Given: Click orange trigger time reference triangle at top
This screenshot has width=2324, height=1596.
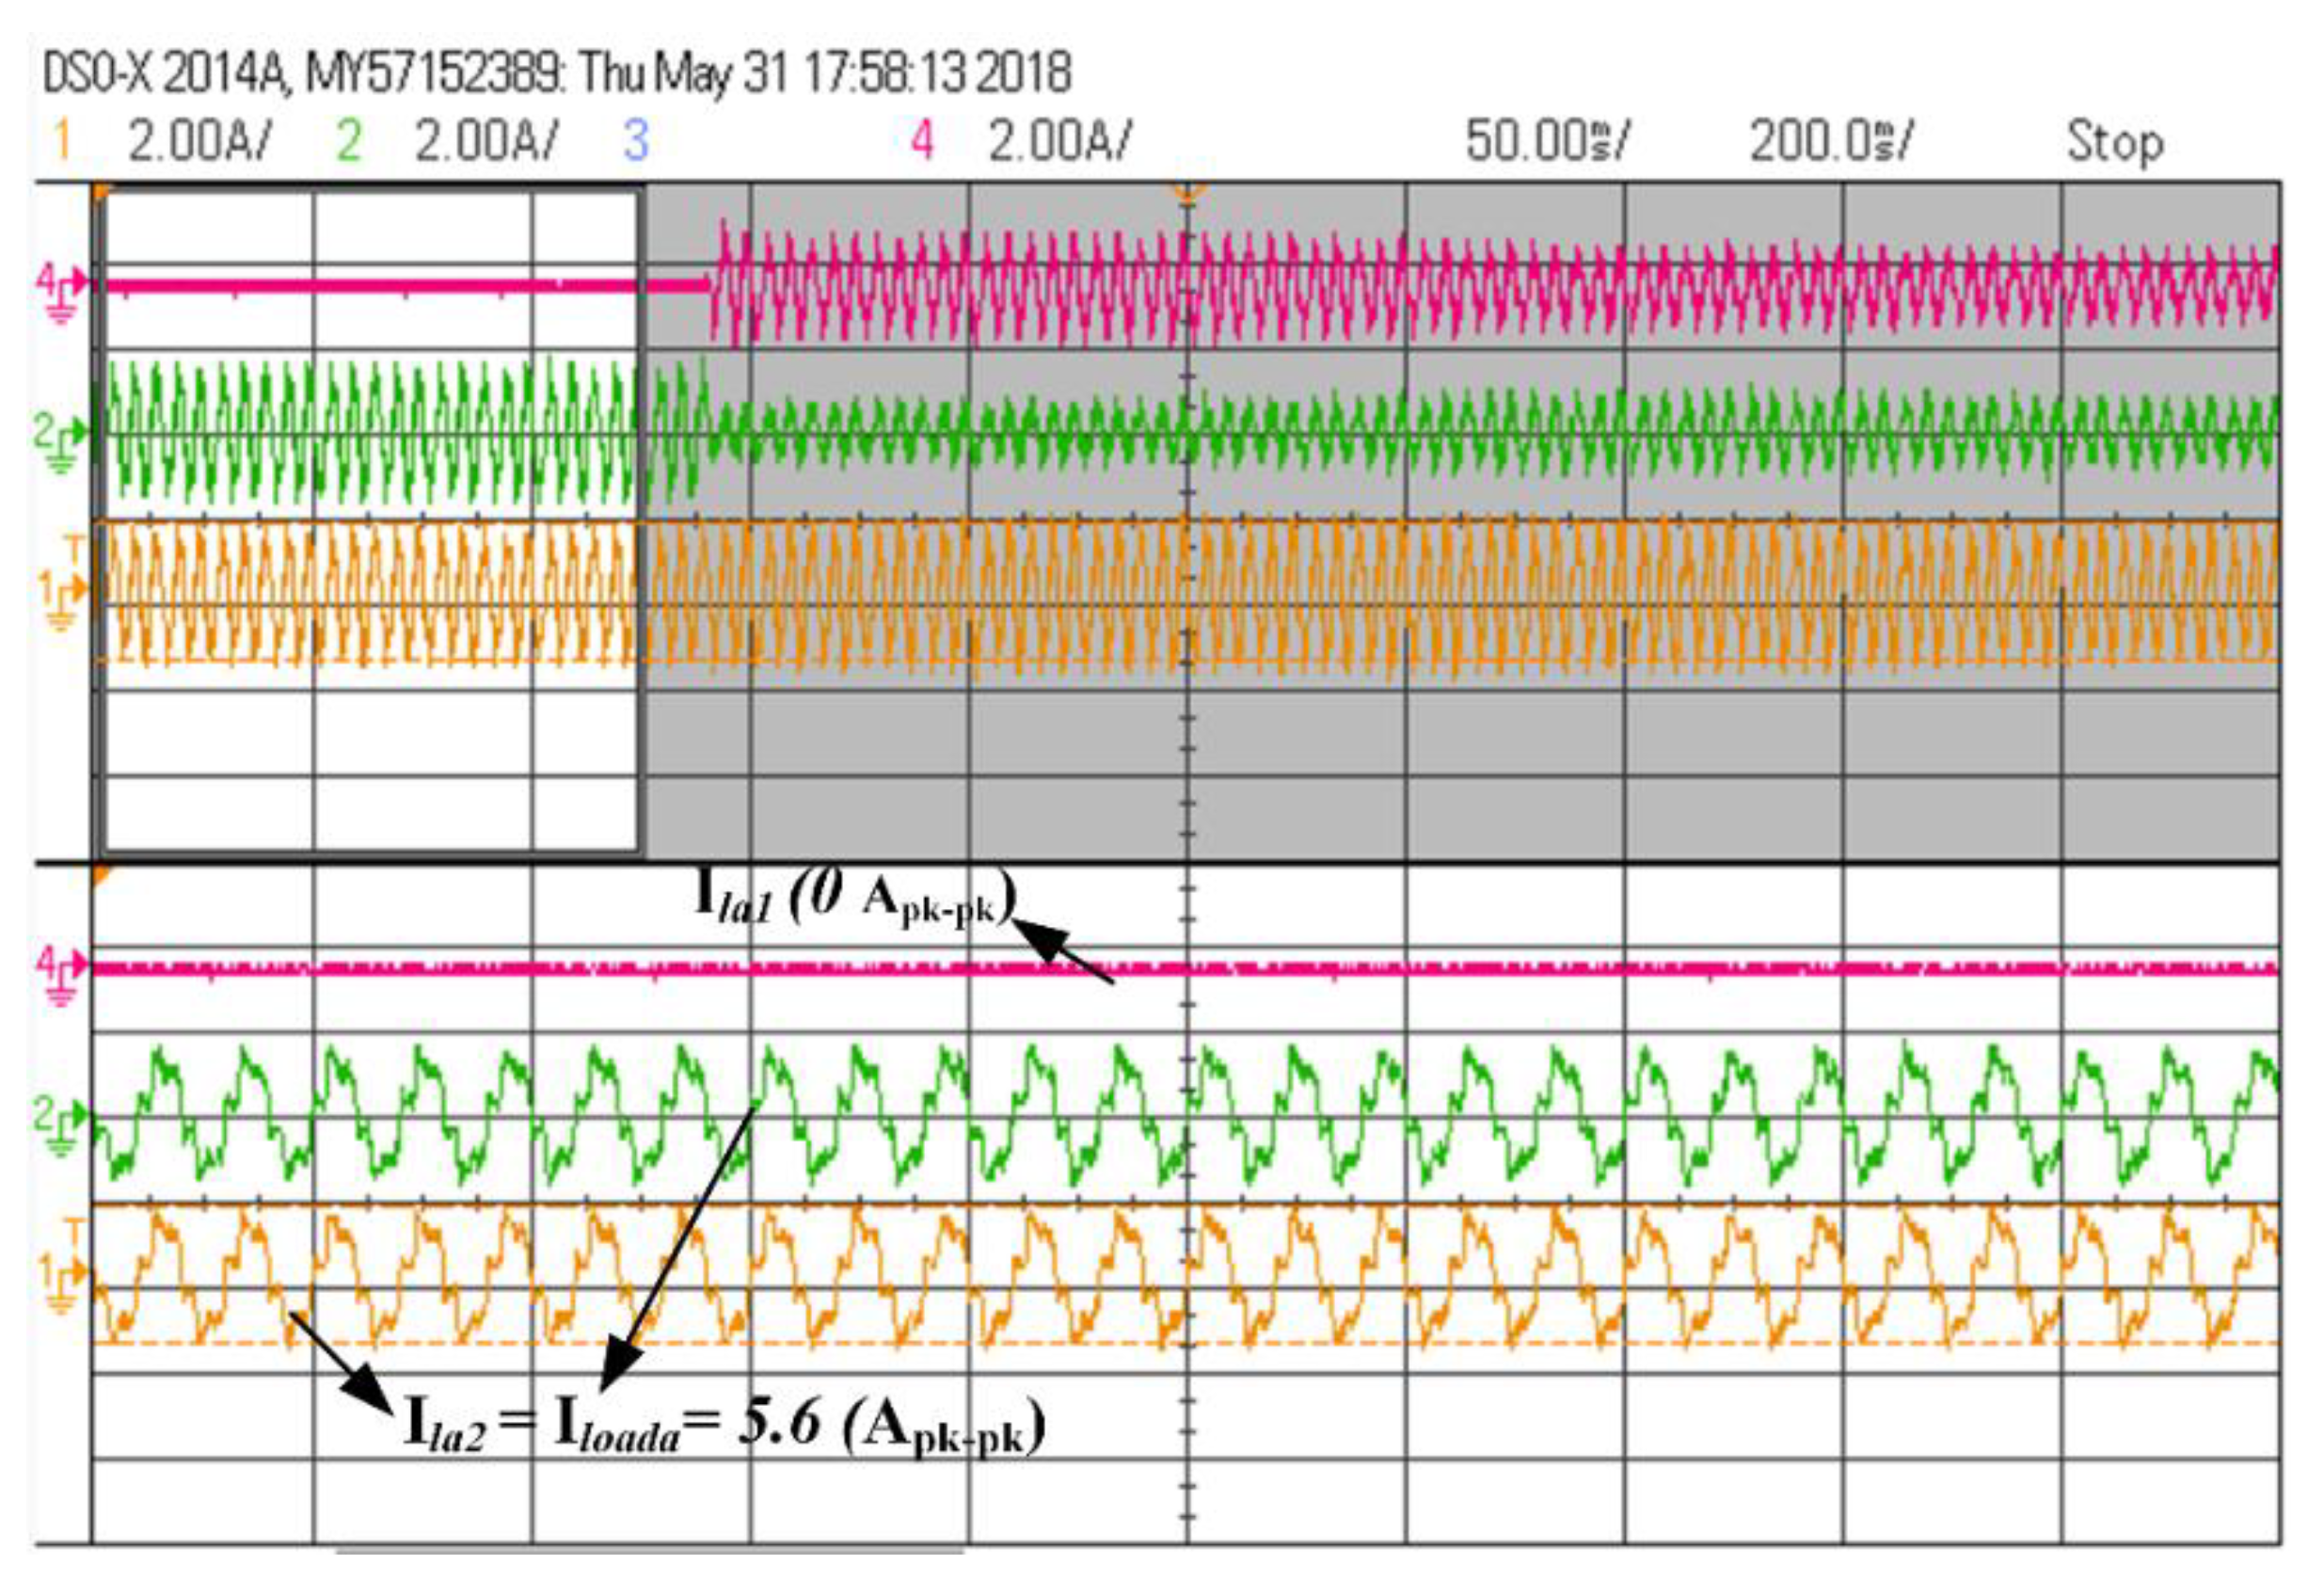Looking at the screenshot, I should pos(1187,193).
